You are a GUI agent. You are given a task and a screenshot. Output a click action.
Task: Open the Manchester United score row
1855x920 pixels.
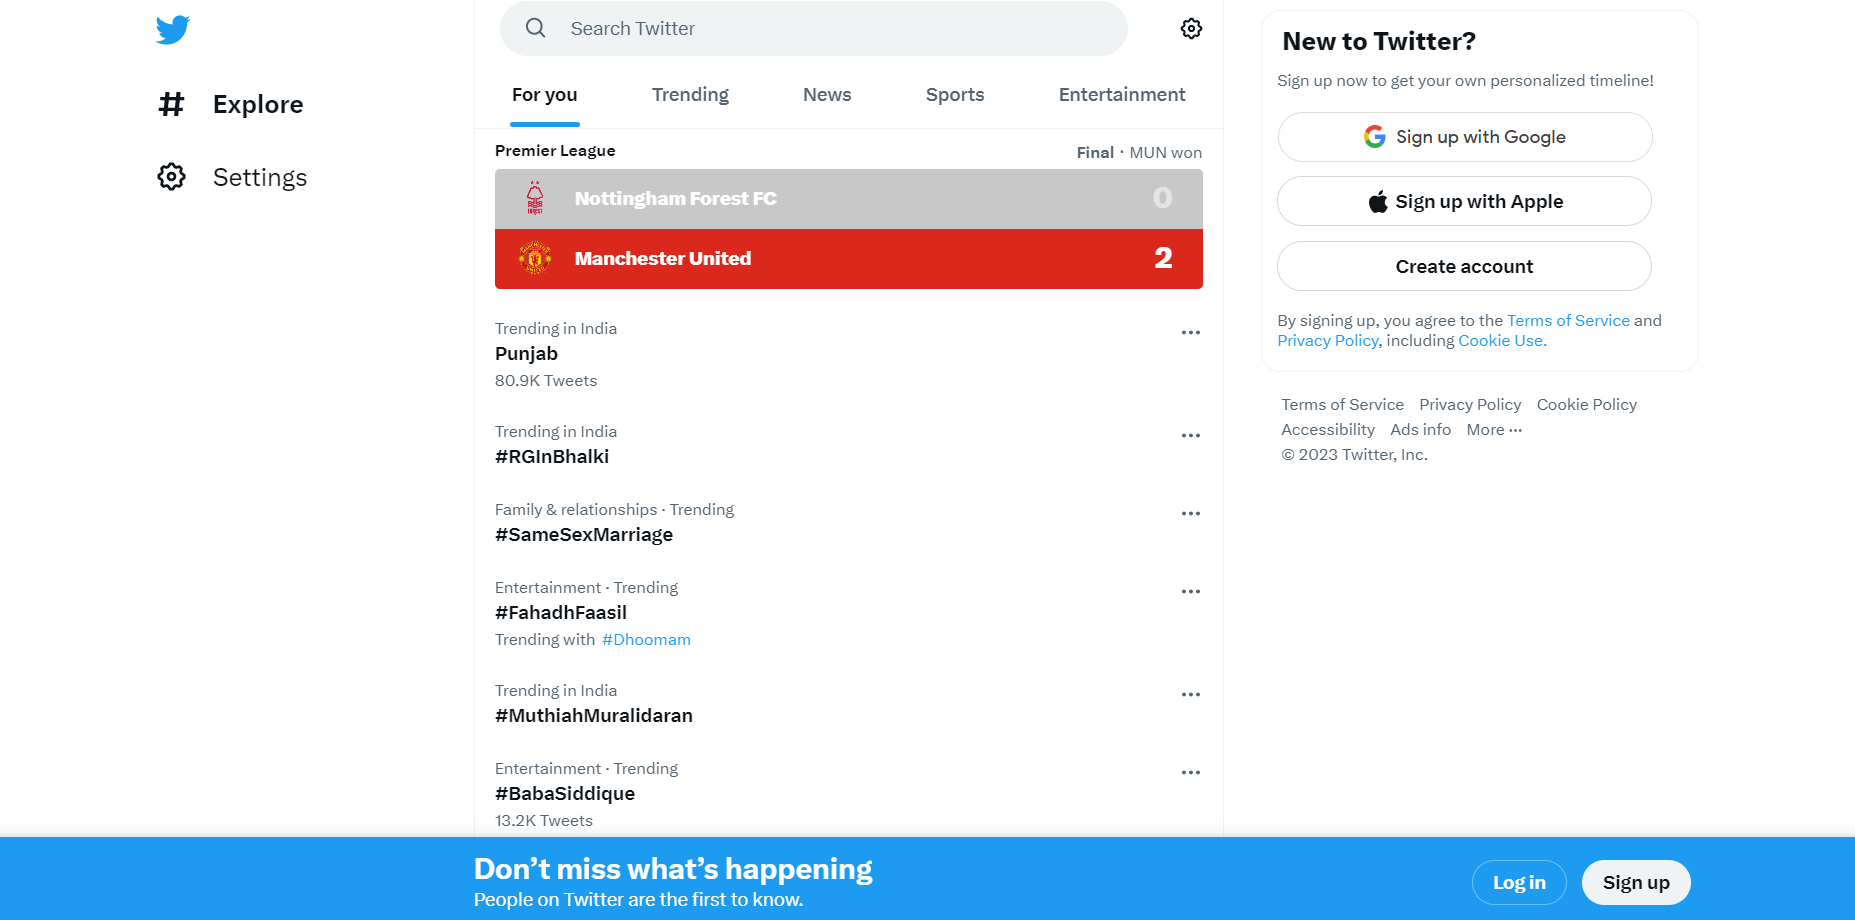(x=849, y=259)
